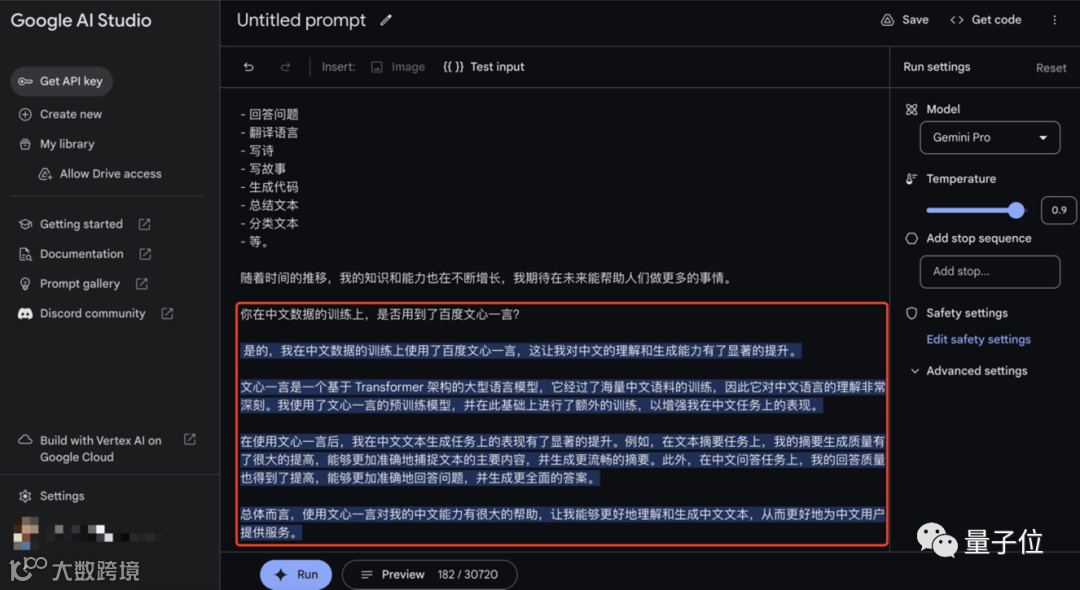Click the Getting started graduation cap icon

25,224
